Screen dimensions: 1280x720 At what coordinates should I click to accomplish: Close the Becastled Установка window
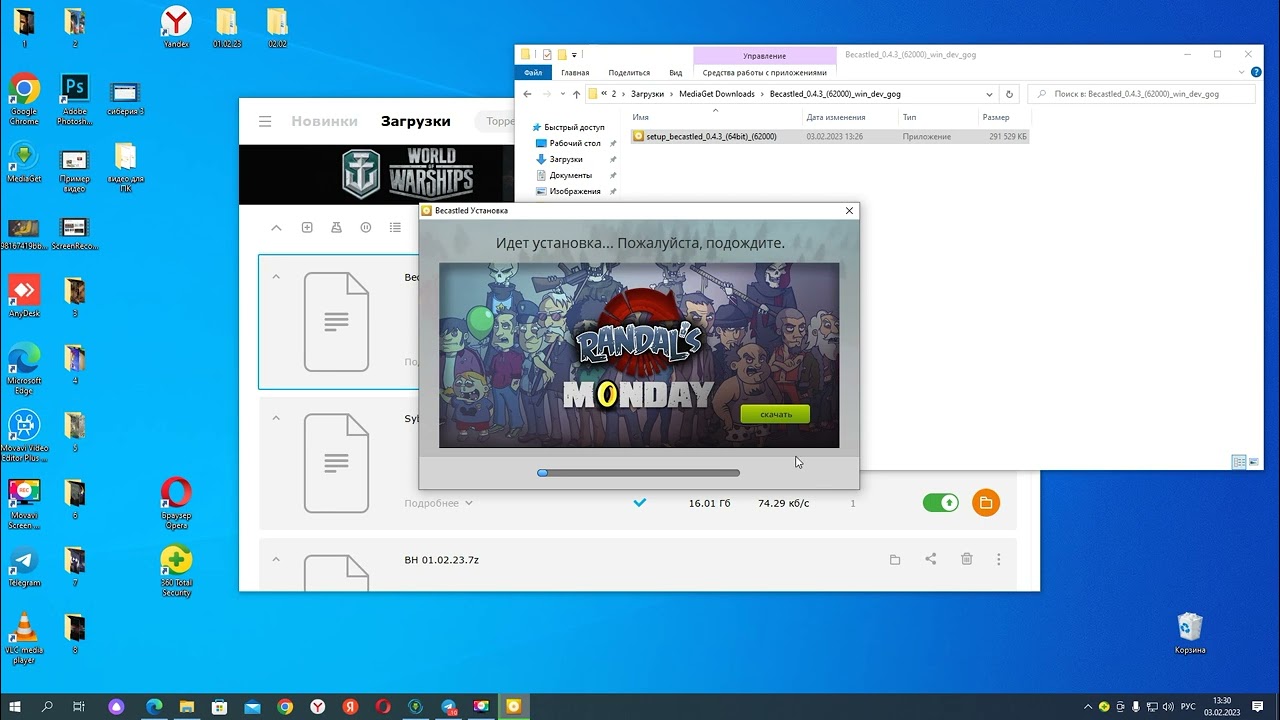[x=849, y=211]
